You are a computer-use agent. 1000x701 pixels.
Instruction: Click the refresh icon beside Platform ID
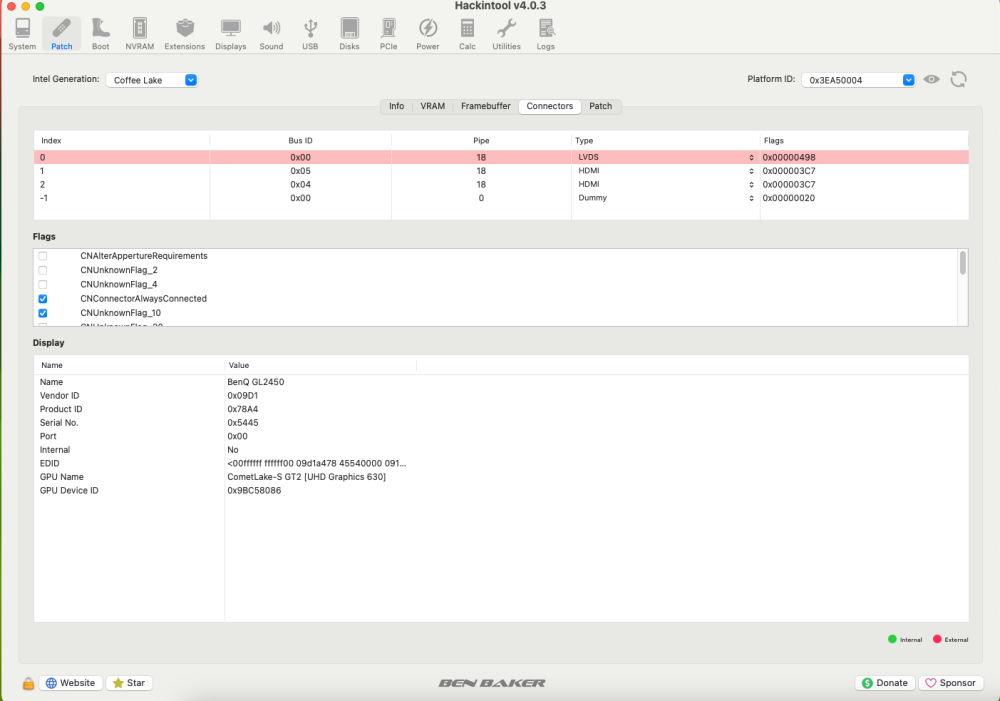point(959,80)
